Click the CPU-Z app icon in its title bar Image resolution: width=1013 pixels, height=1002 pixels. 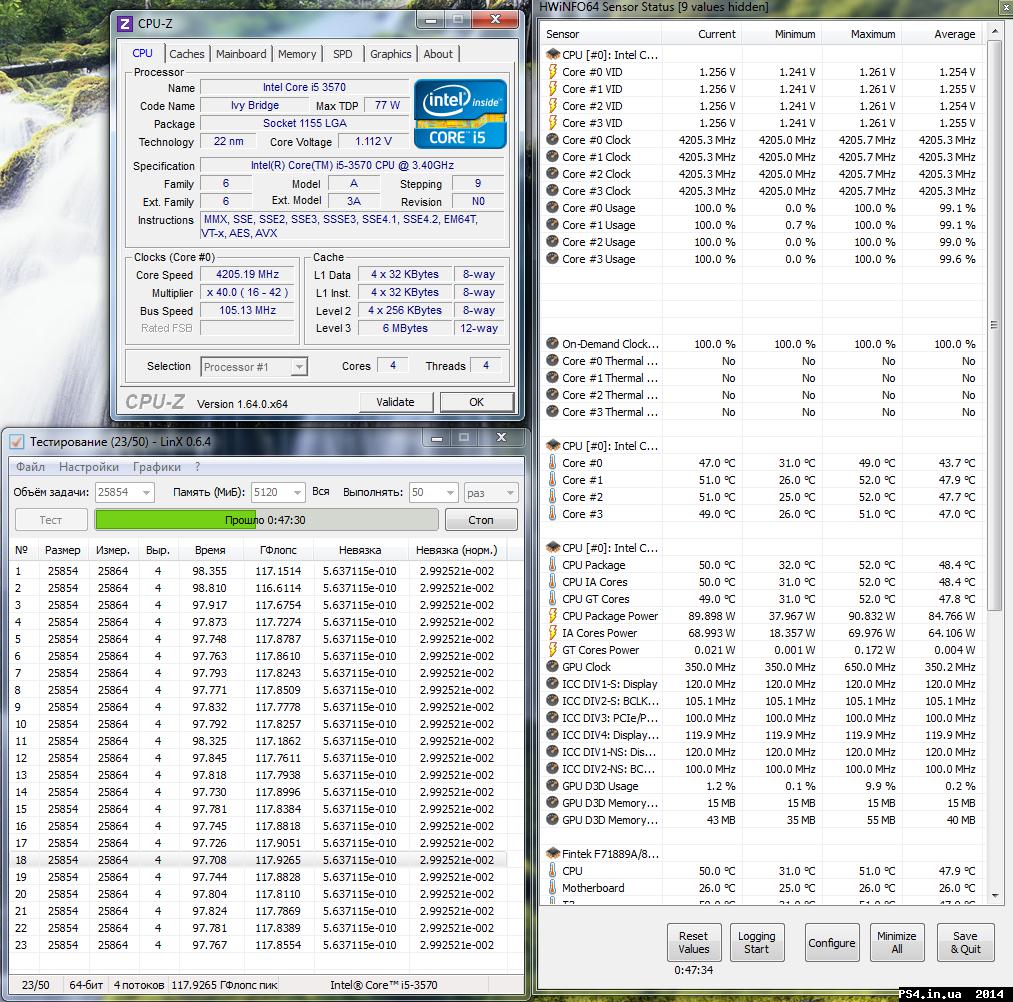[124, 24]
